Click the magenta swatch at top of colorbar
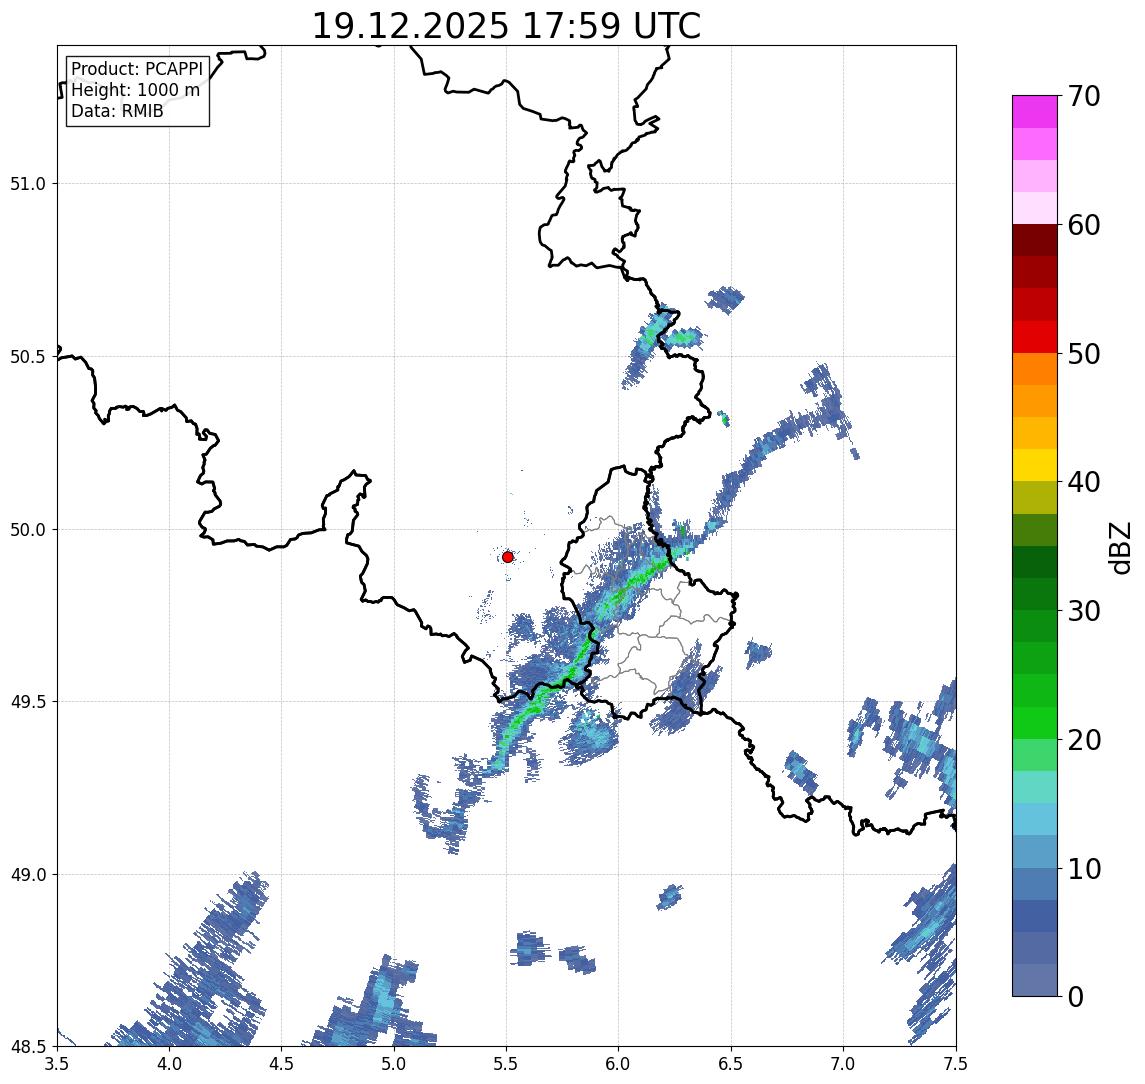 (x=1035, y=112)
